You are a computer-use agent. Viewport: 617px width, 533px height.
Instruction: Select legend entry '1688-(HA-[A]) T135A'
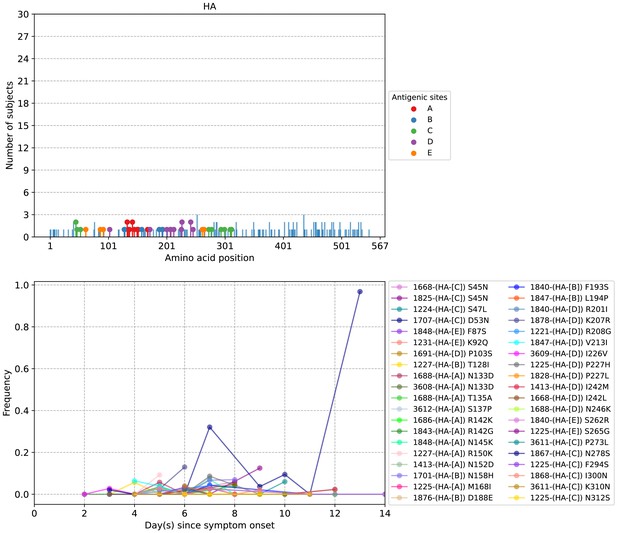point(442,398)
